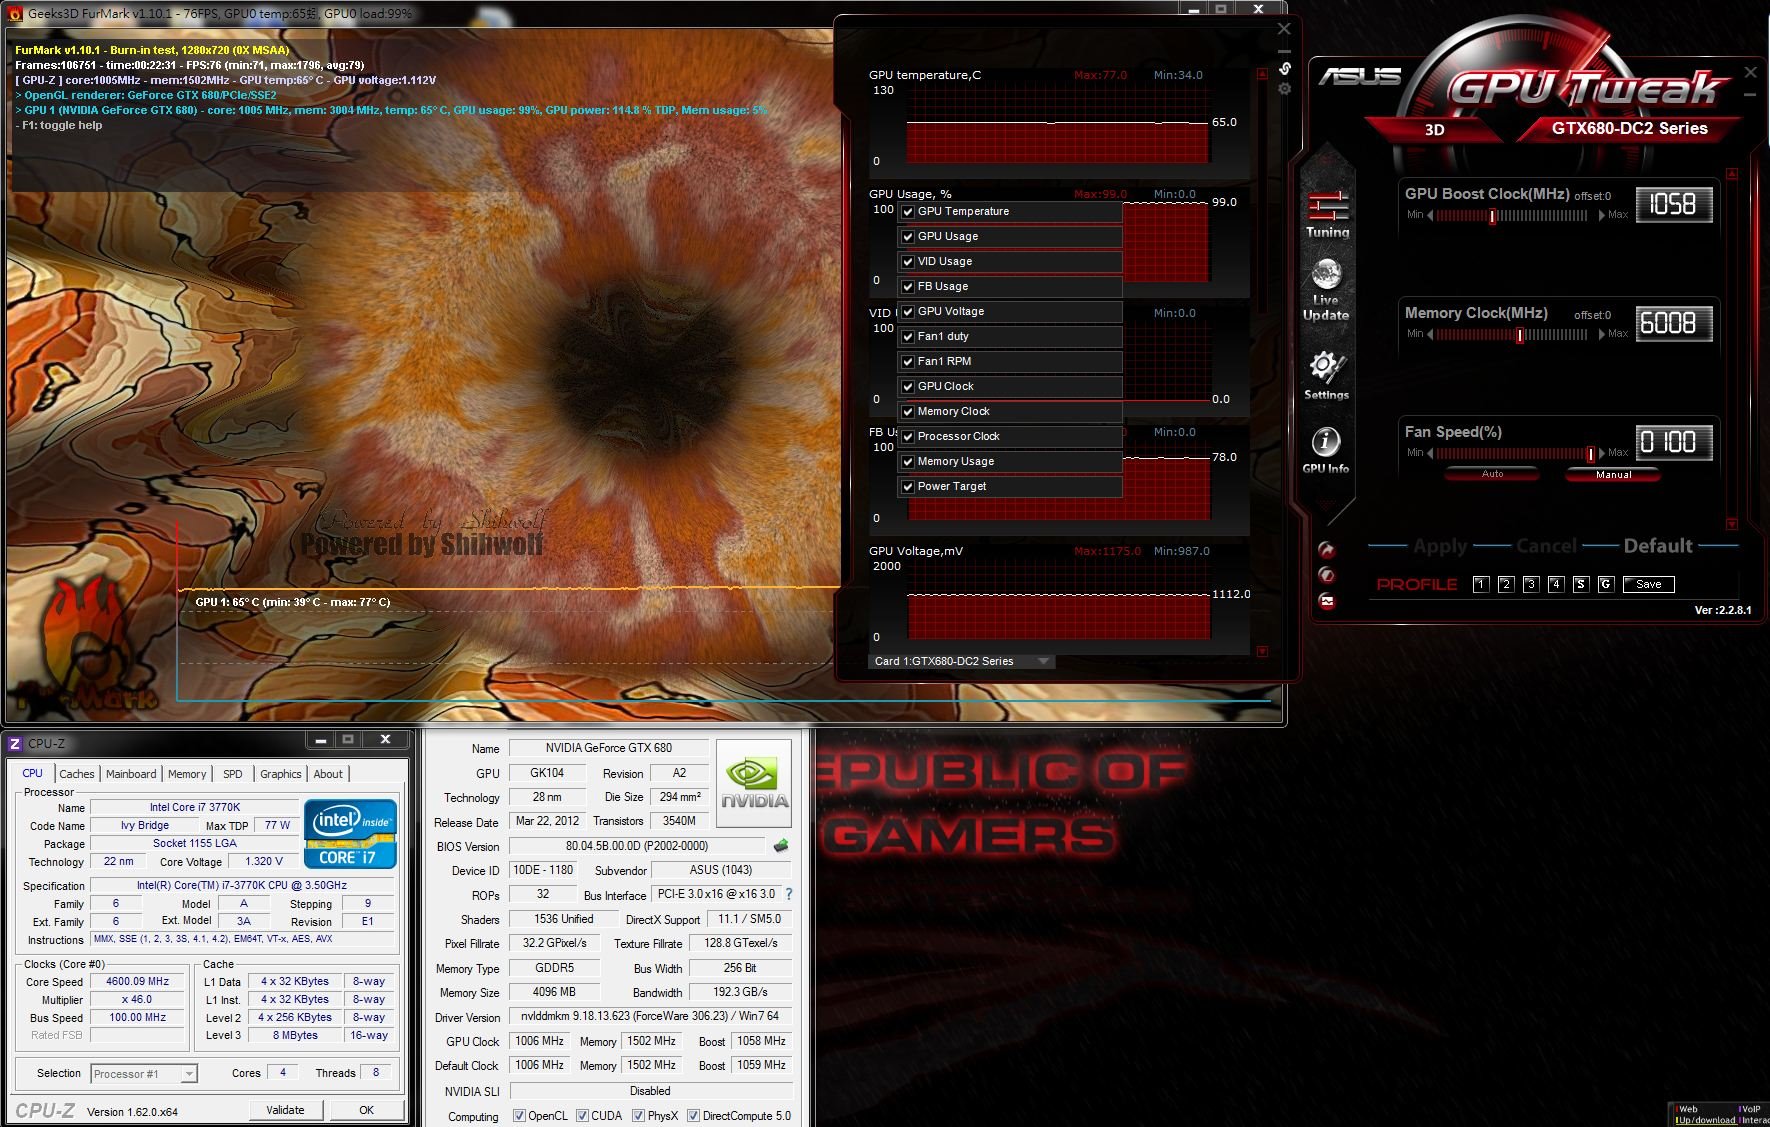Toggle DirectCompute 5.0 checkbox in GPU-Z
Screen dimensions: 1770x1127
coord(693,1116)
